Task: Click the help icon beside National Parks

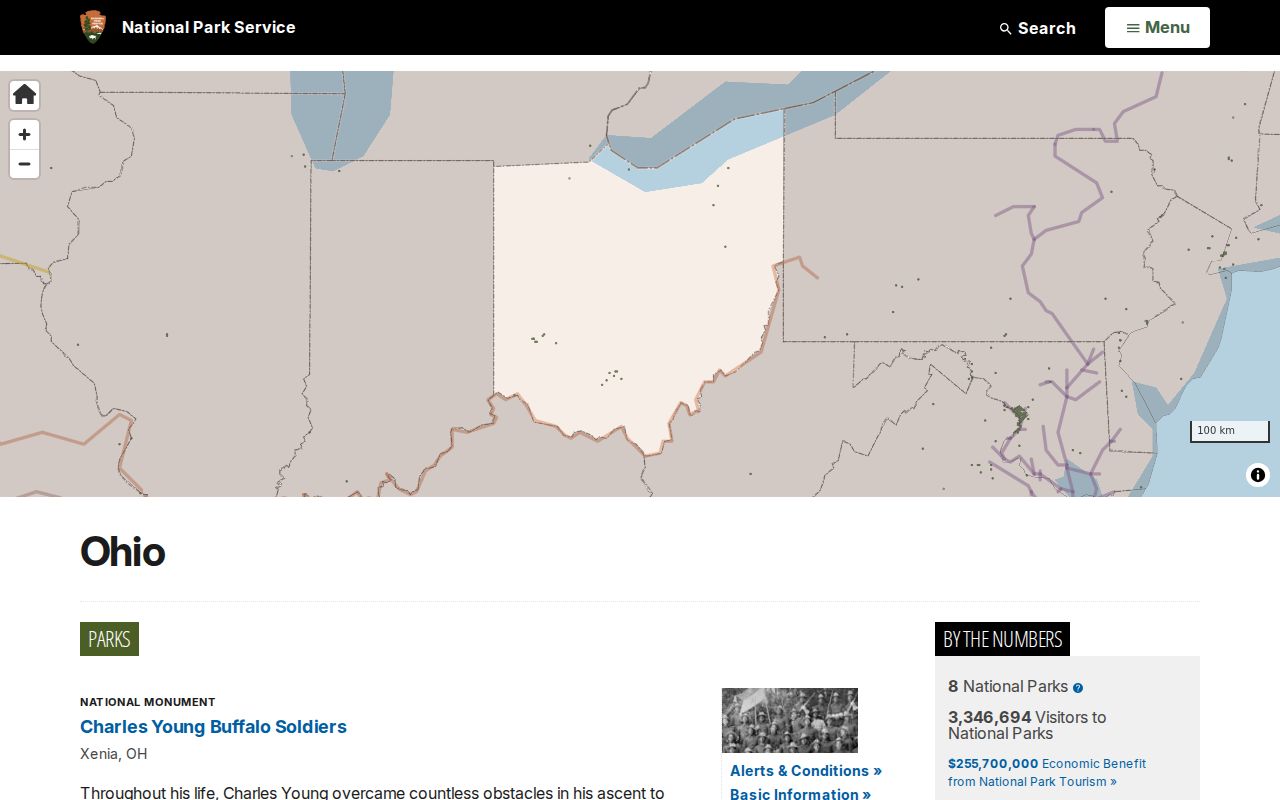Action: pyautogui.click(x=1078, y=688)
